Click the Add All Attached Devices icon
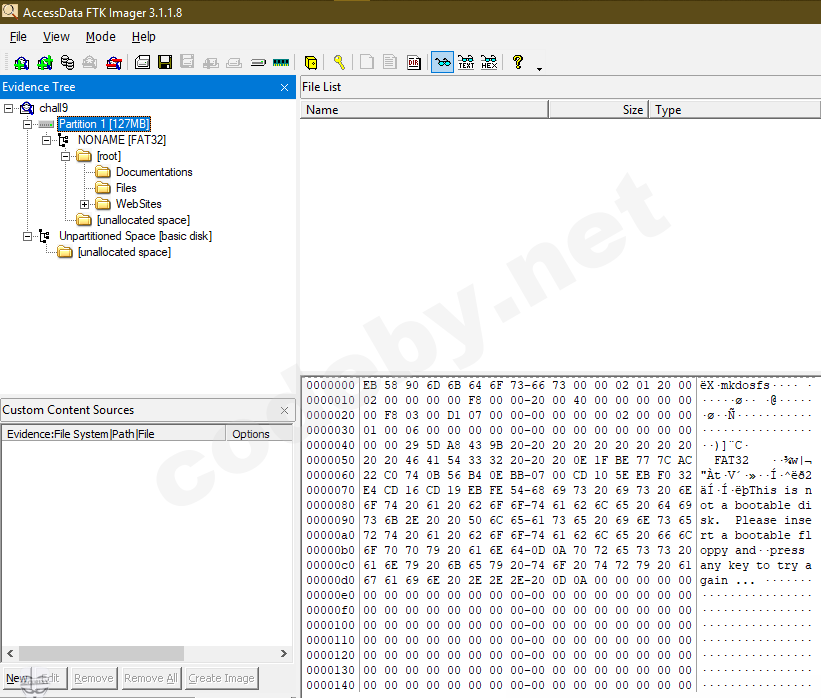Viewport: 821px width, 698px height. tap(44, 62)
